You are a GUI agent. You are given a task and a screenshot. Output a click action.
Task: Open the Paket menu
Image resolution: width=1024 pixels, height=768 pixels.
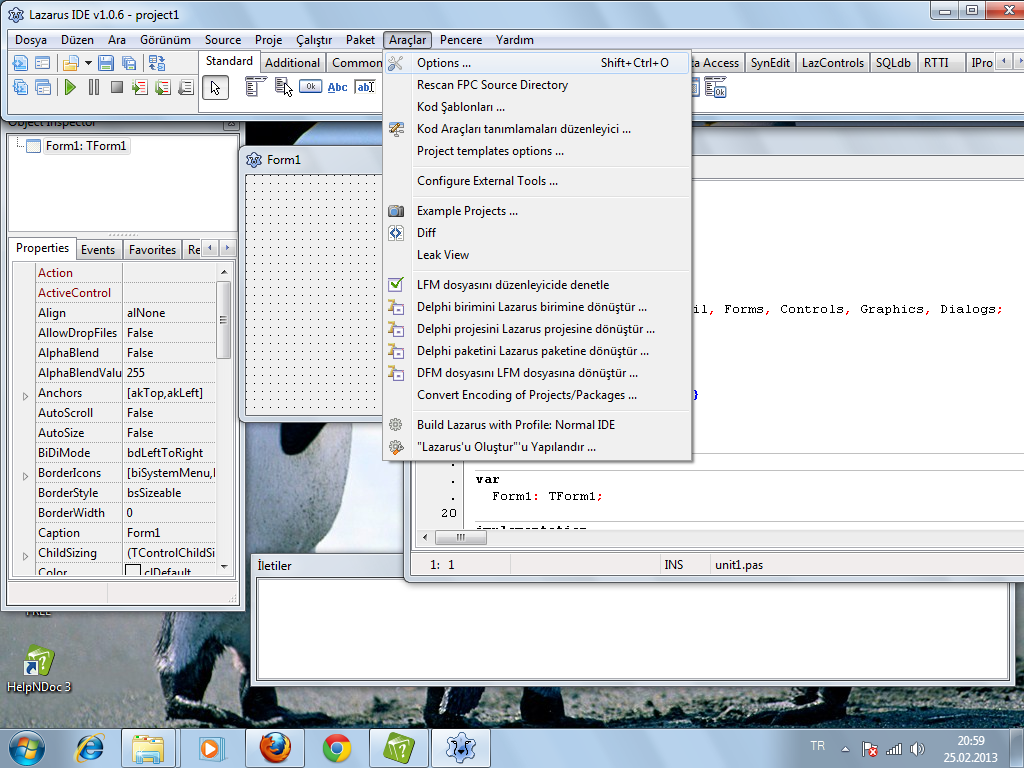point(360,40)
